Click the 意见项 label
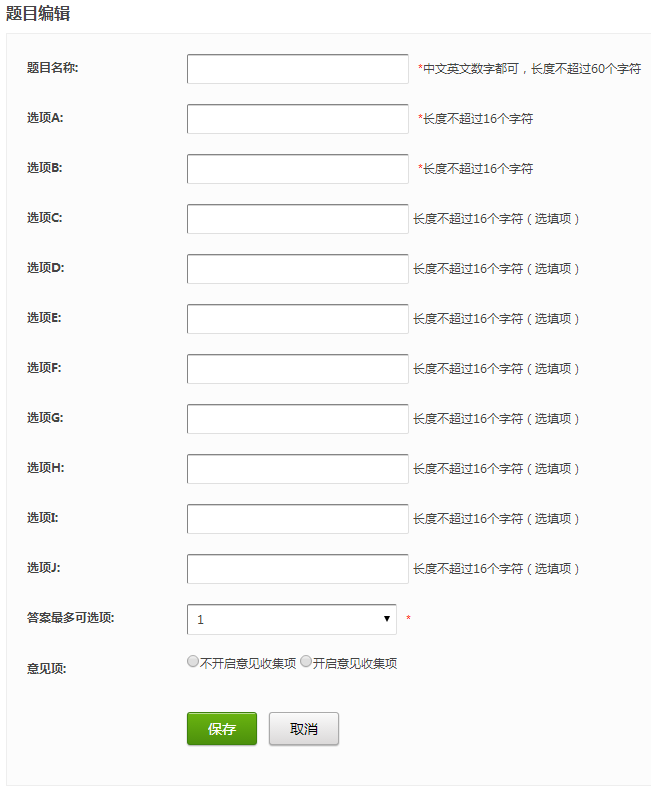 click(47, 668)
